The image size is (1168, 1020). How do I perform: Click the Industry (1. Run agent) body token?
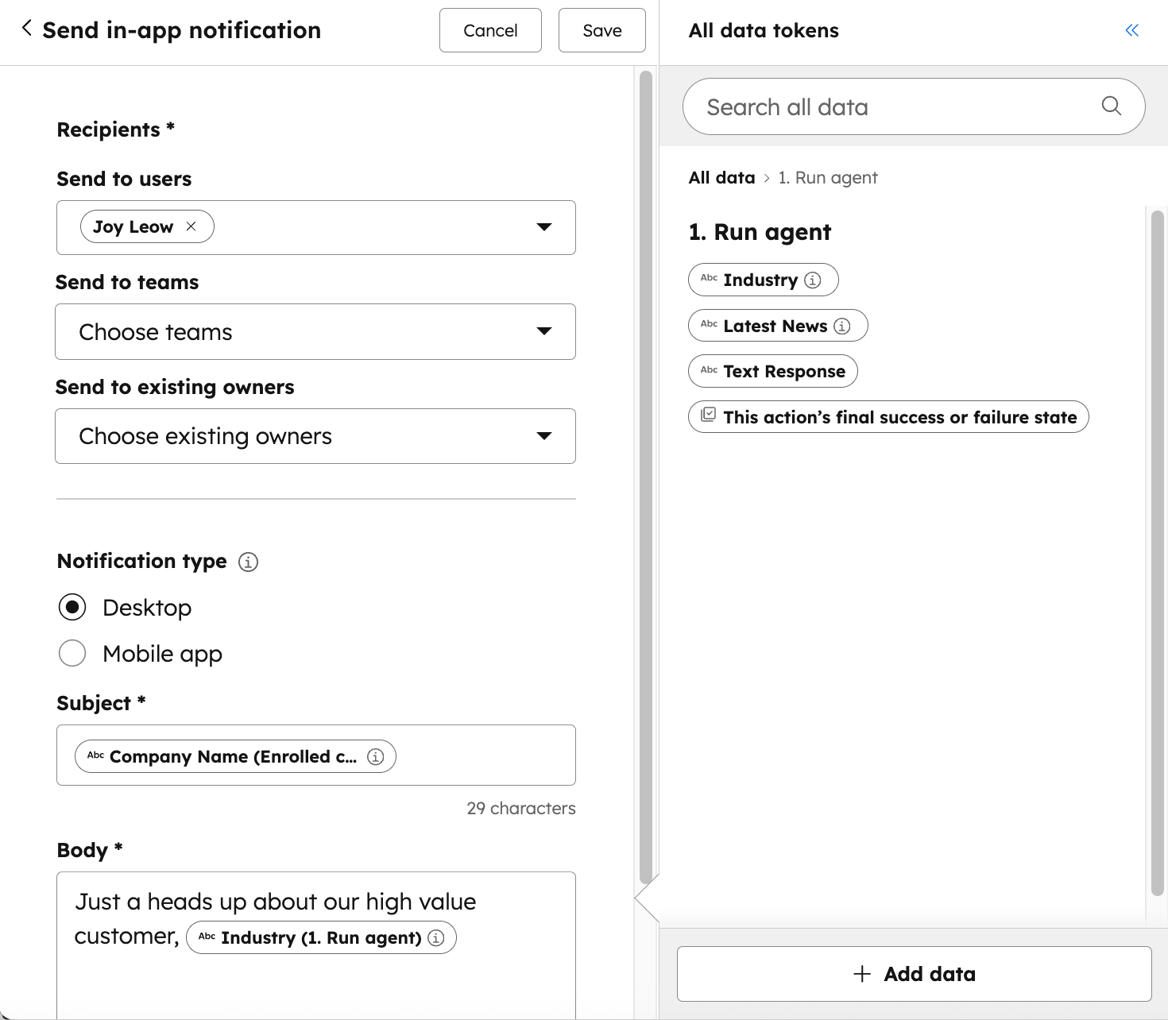click(x=320, y=938)
